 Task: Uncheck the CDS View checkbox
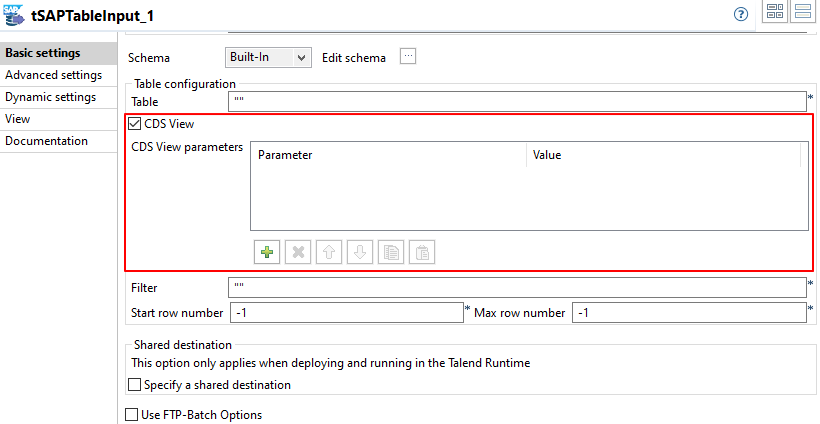click(135, 125)
